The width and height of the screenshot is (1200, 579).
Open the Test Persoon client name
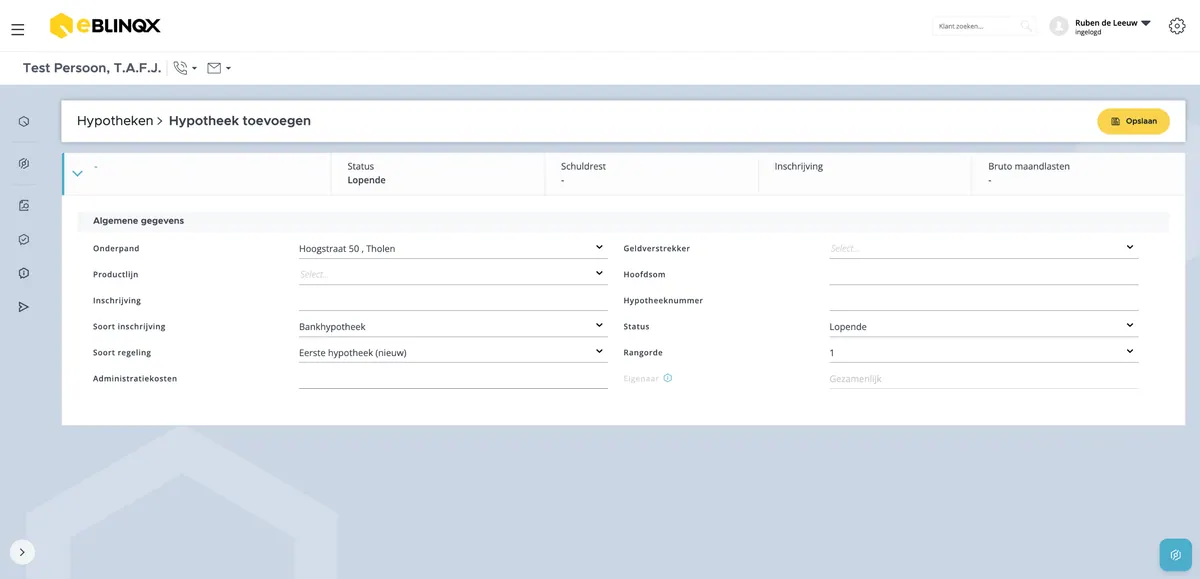(x=92, y=68)
